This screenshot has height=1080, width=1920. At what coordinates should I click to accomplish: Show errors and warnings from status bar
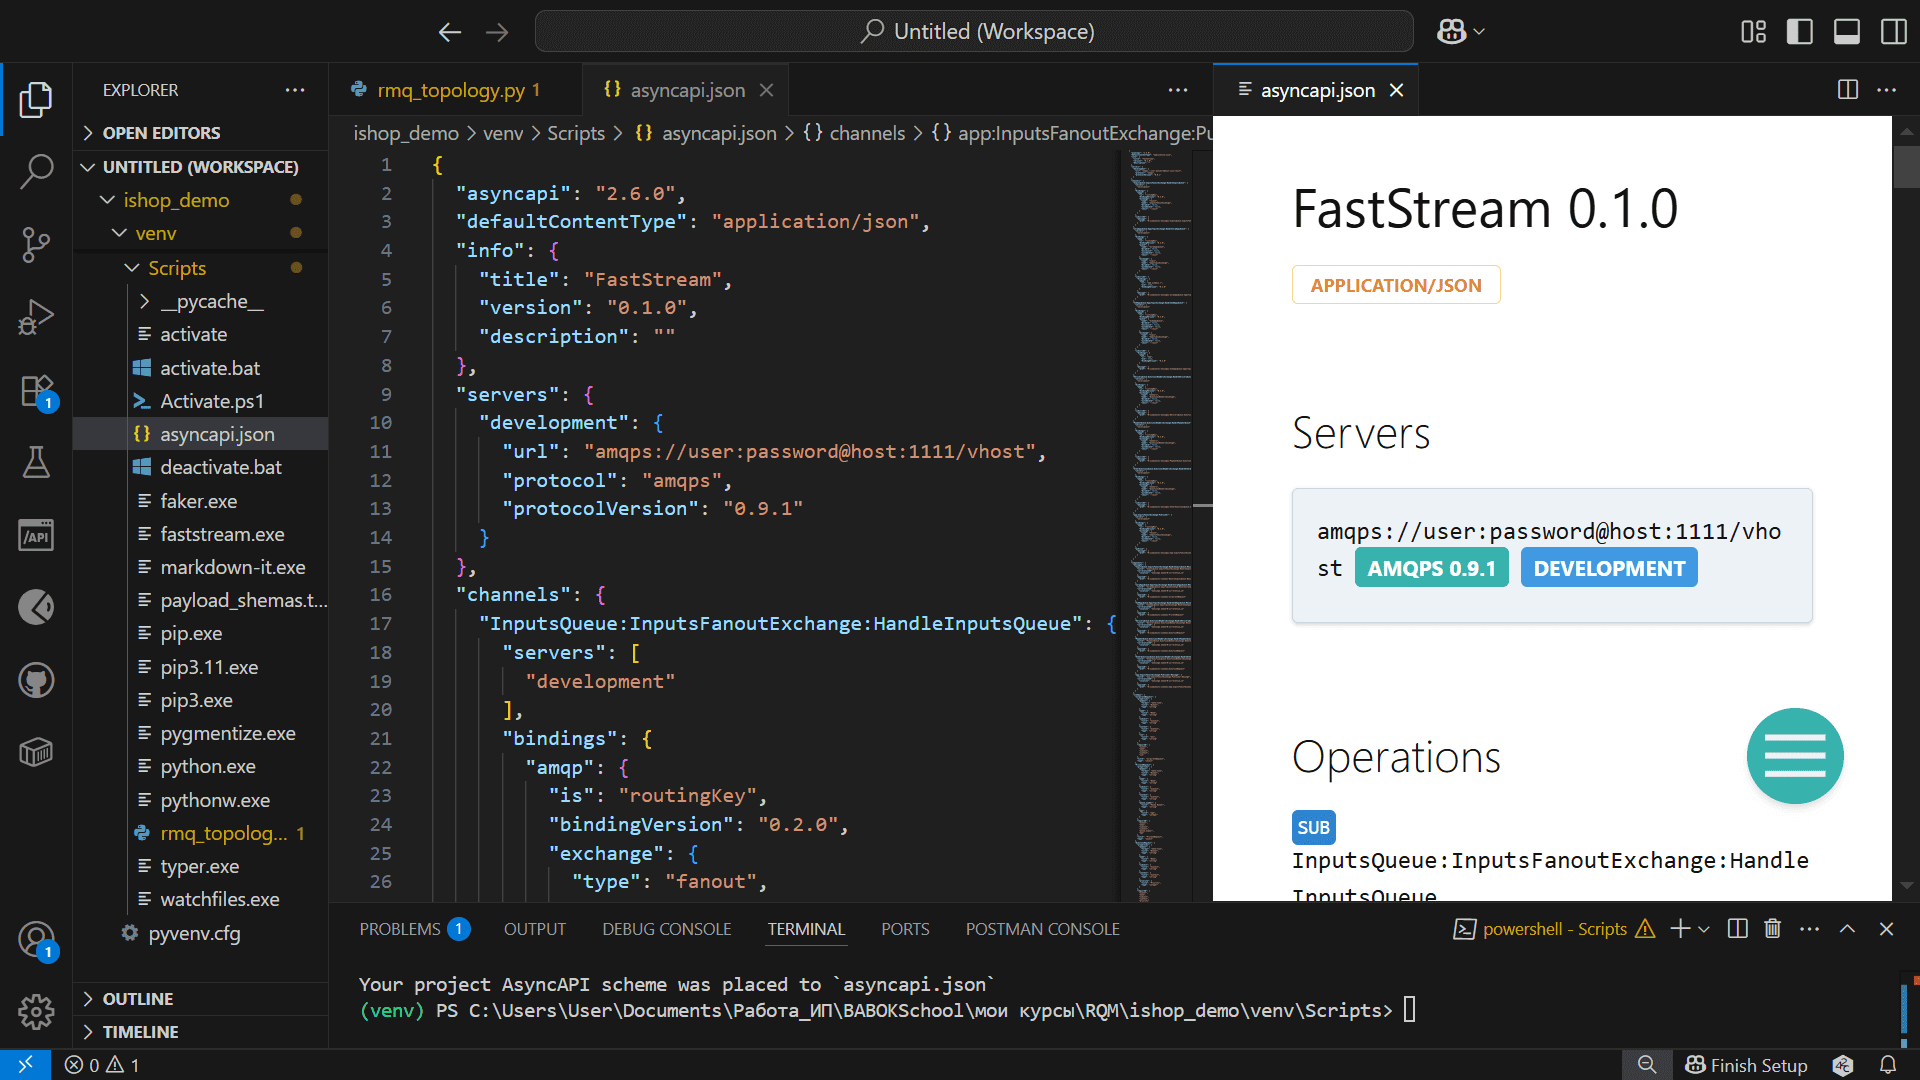[x=102, y=1065]
